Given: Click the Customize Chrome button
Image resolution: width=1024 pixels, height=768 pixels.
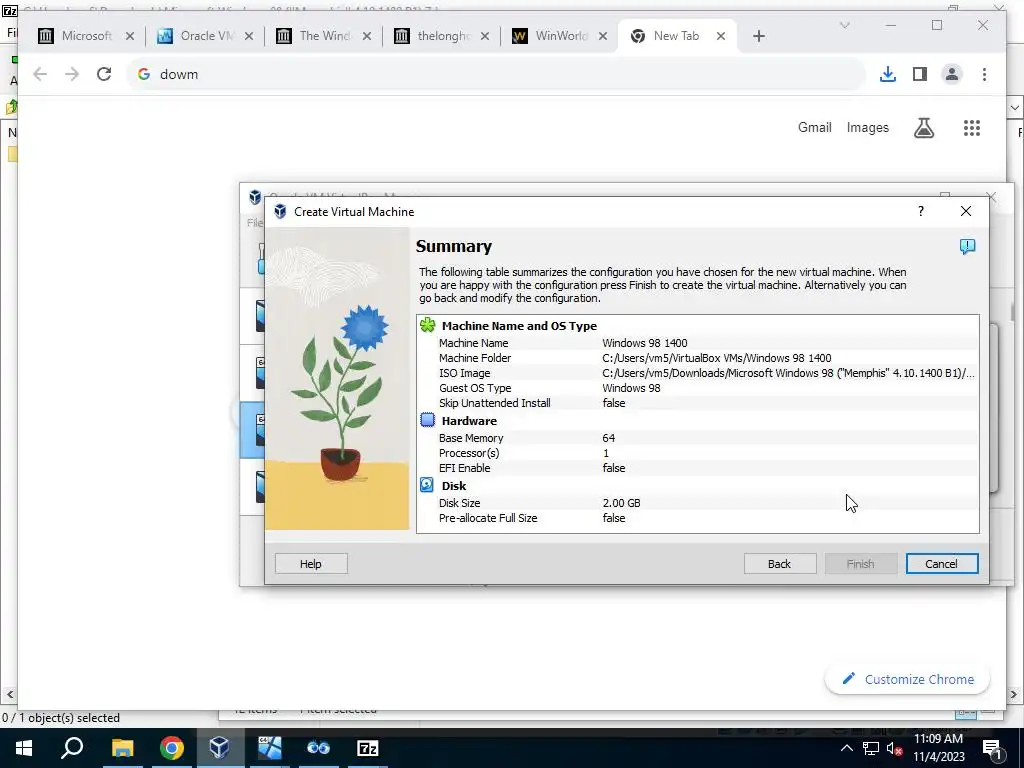Looking at the screenshot, I should pyautogui.click(x=907, y=679).
